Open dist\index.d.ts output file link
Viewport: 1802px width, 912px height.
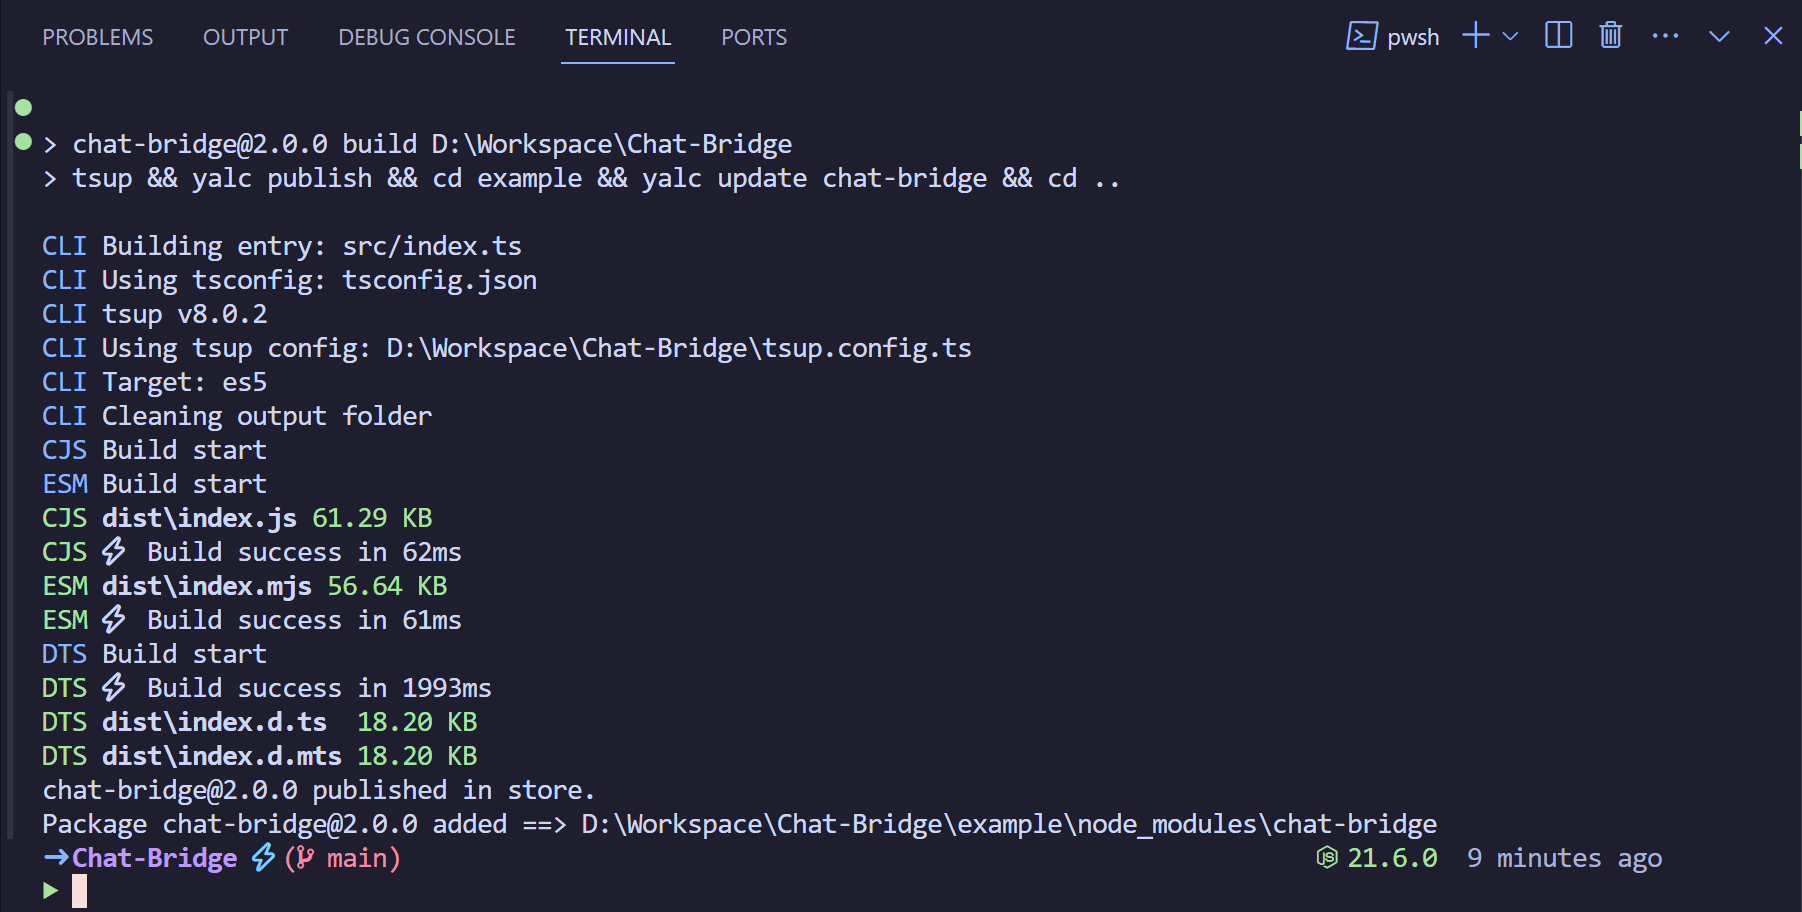click(214, 722)
